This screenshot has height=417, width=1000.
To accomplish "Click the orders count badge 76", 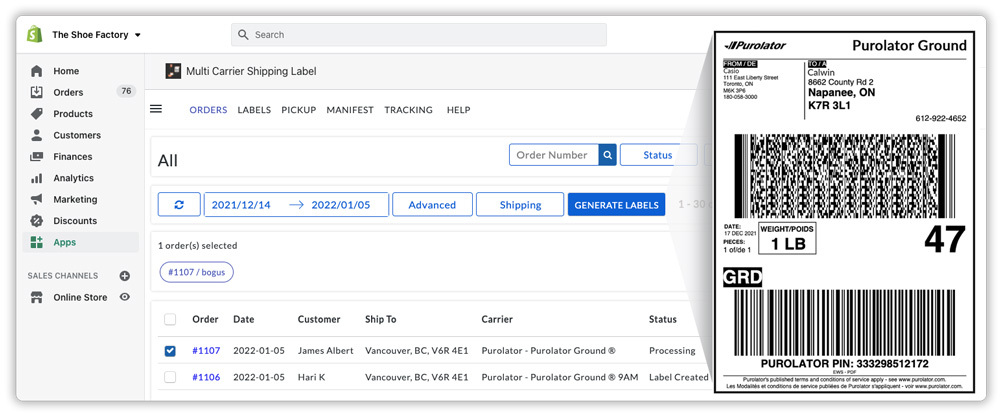I will pyautogui.click(x=126, y=91).
